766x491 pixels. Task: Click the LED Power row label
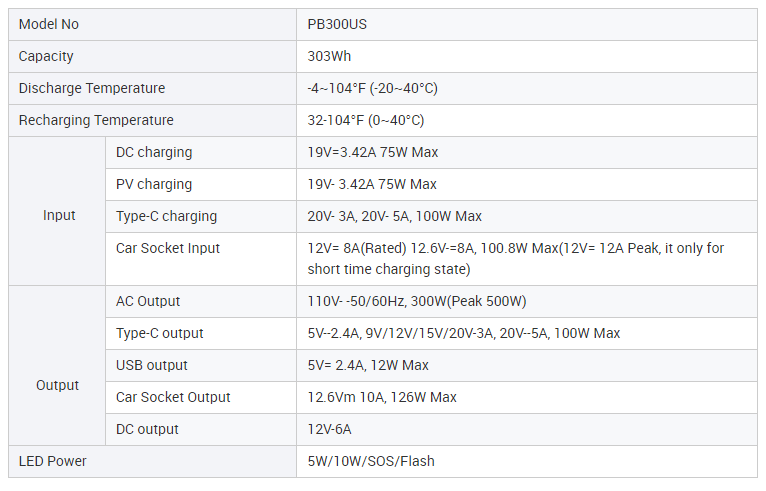53,461
